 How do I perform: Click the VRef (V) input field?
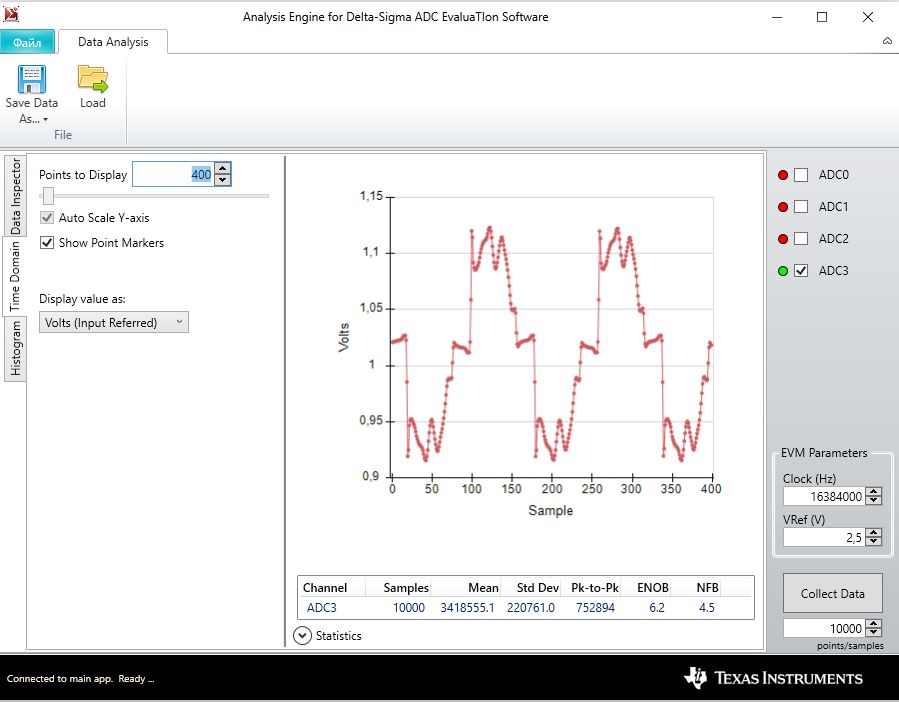coord(824,537)
